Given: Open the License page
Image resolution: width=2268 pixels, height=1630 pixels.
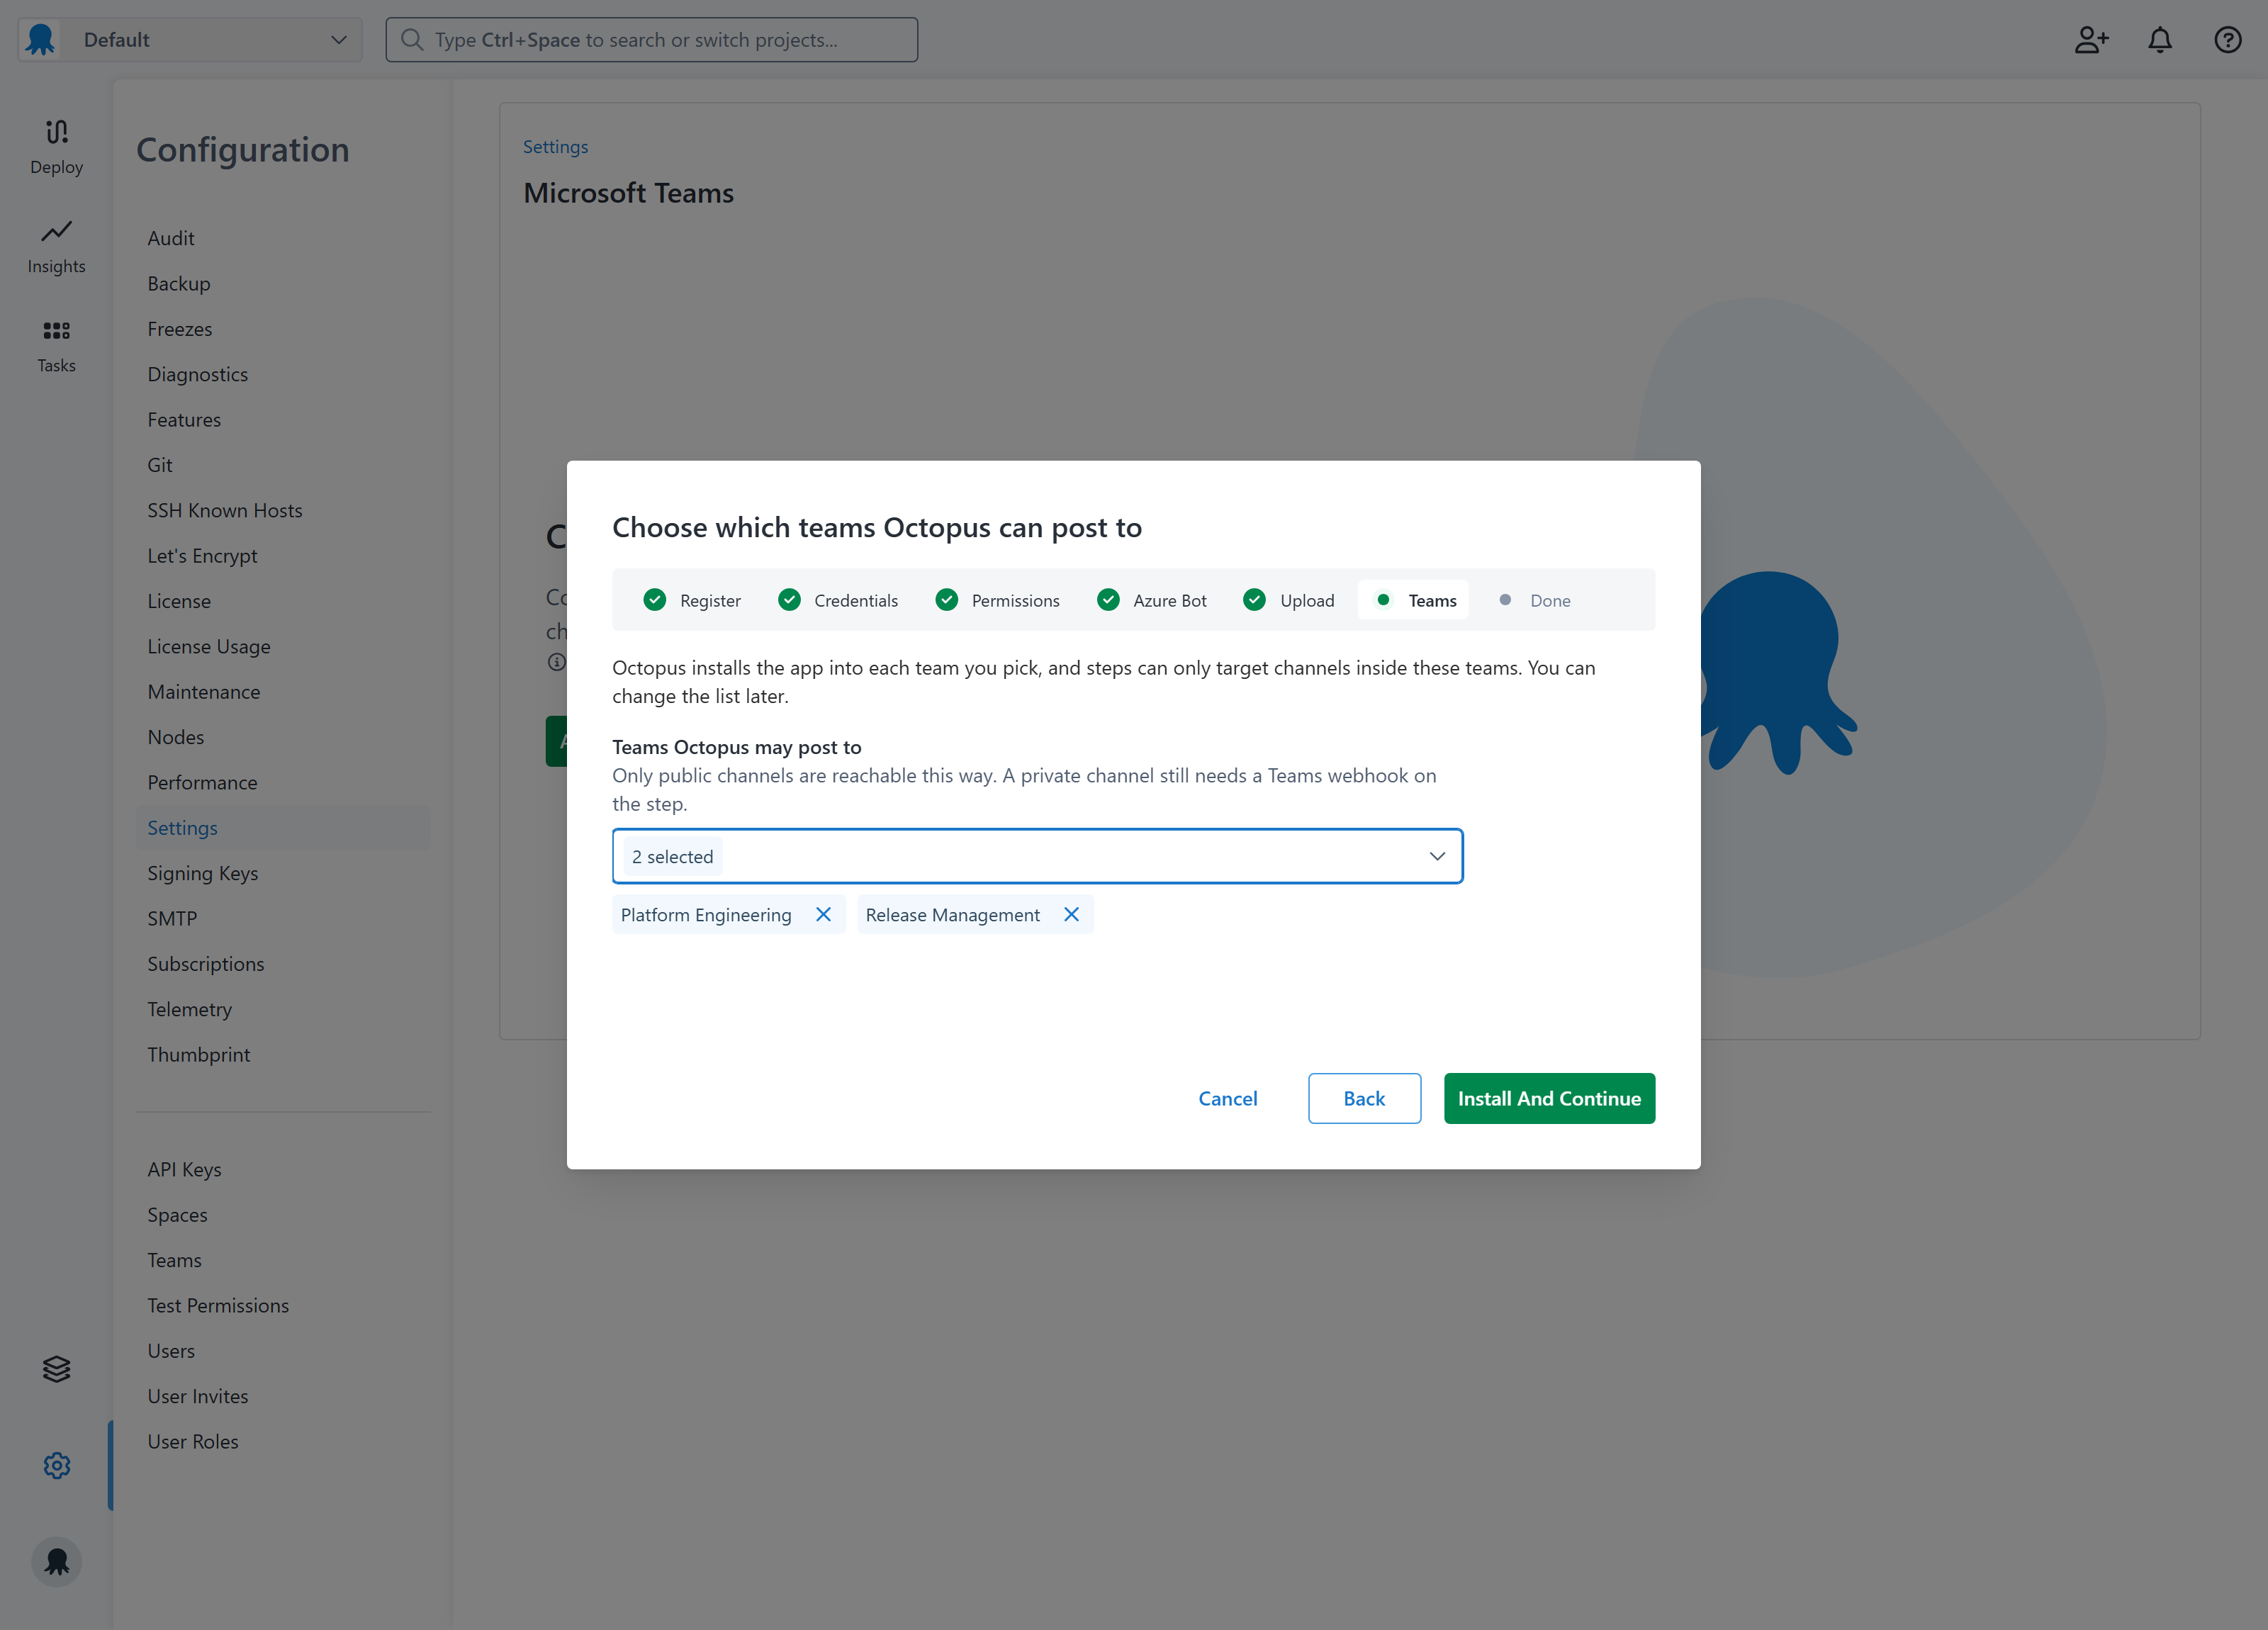Looking at the screenshot, I should [x=179, y=601].
